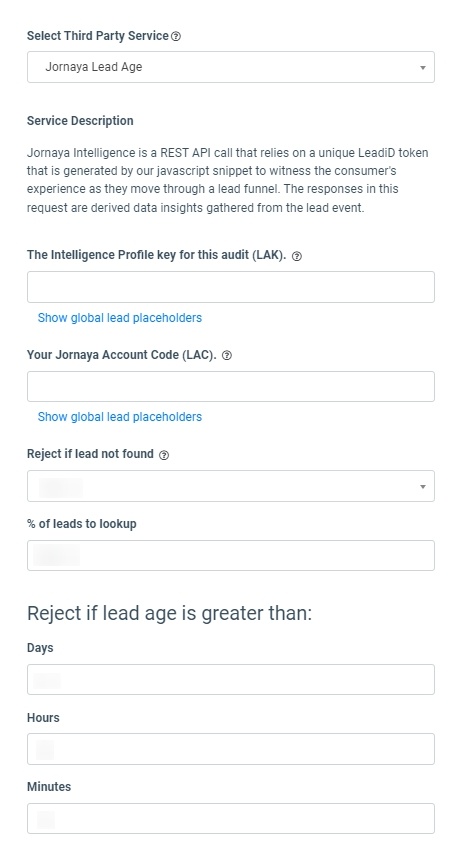Focus the Jornaya Account Code (LAC) input

point(231,386)
